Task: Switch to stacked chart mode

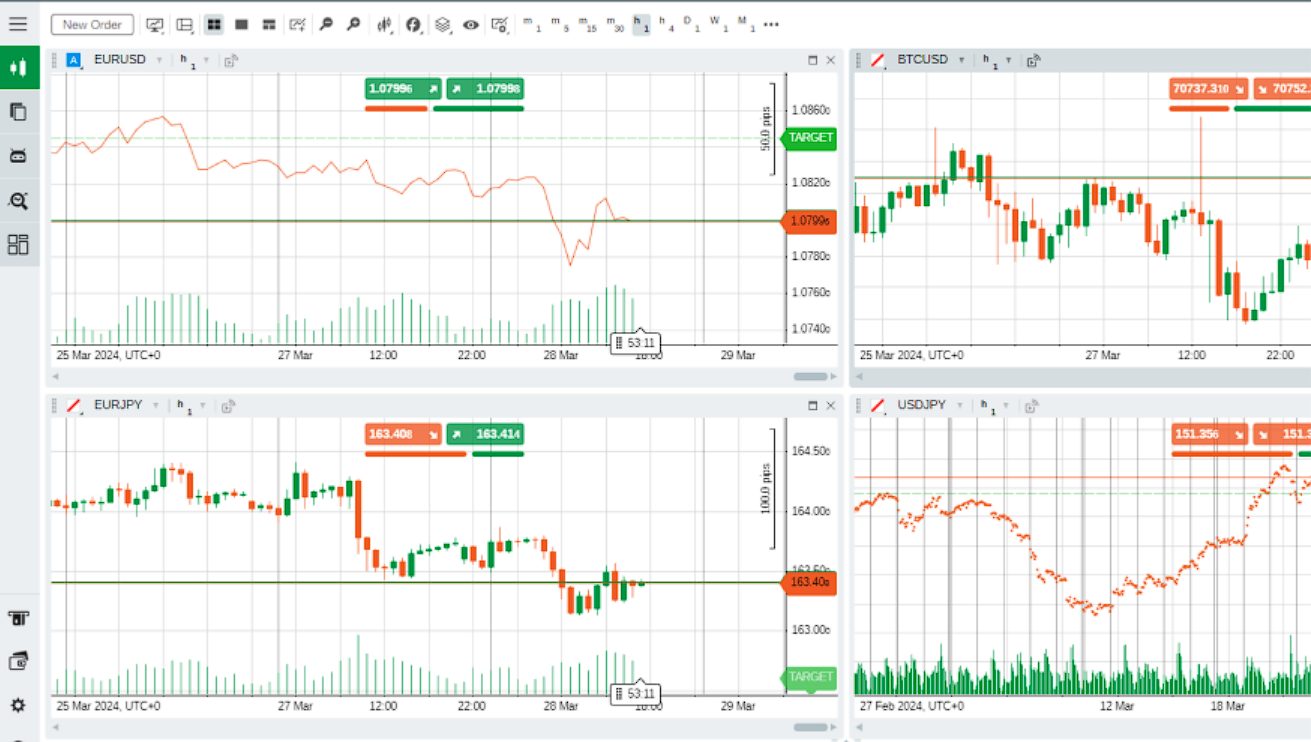Action: (x=269, y=25)
